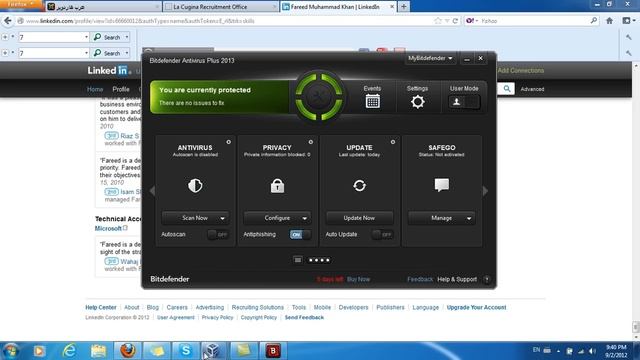Click the LinkedIn search magnifier button
This screenshot has width=640, height=360.
pyautogui.click(x=507, y=89)
